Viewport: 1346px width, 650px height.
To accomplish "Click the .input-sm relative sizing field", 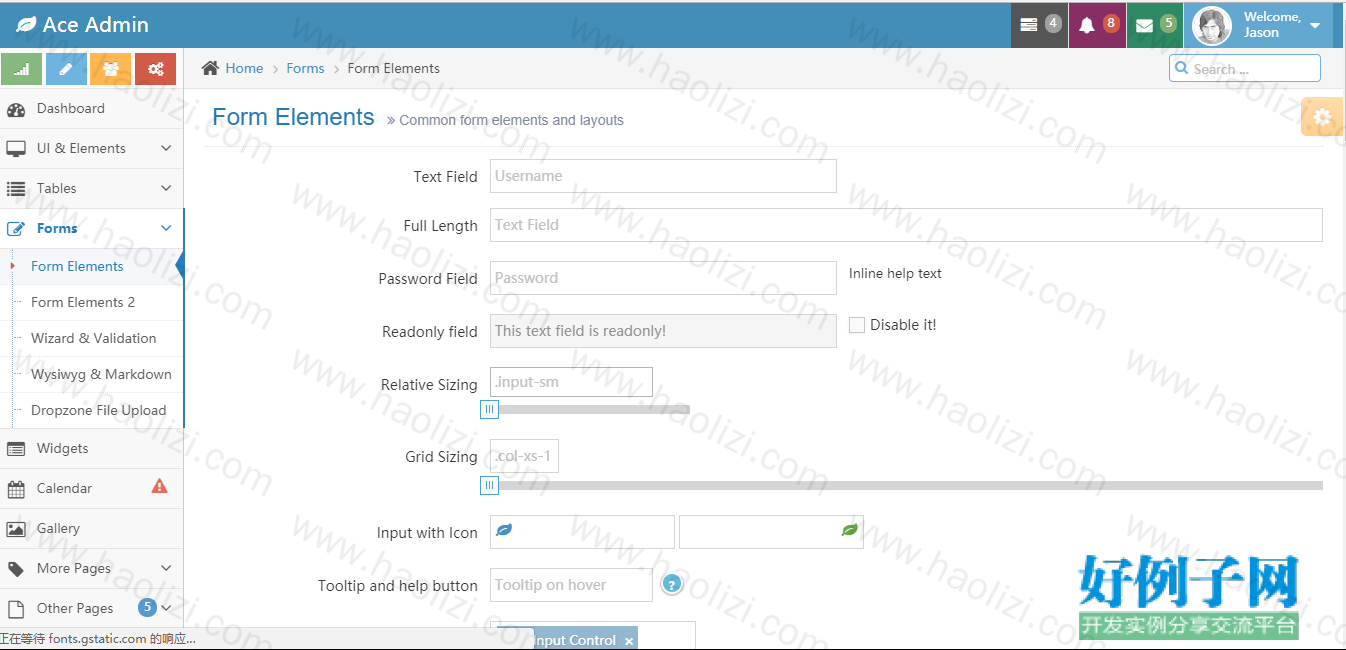I will (x=571, y=382).
